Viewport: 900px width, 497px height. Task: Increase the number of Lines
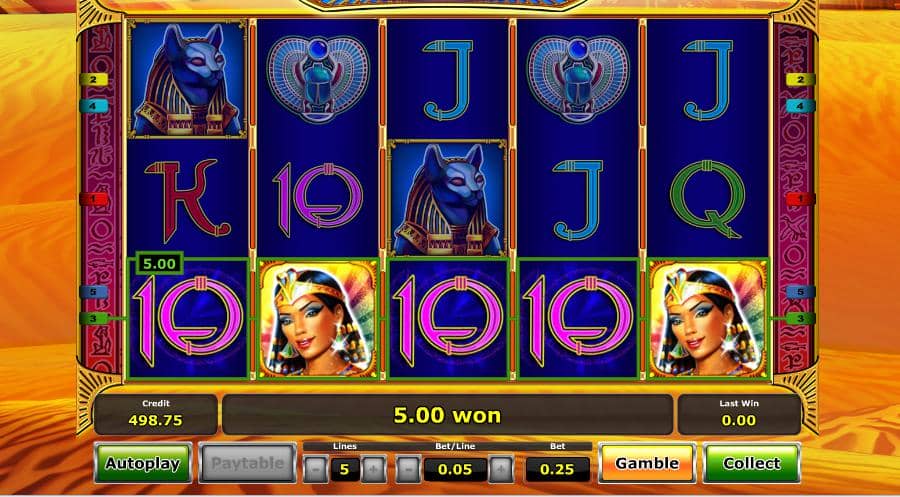374,469
